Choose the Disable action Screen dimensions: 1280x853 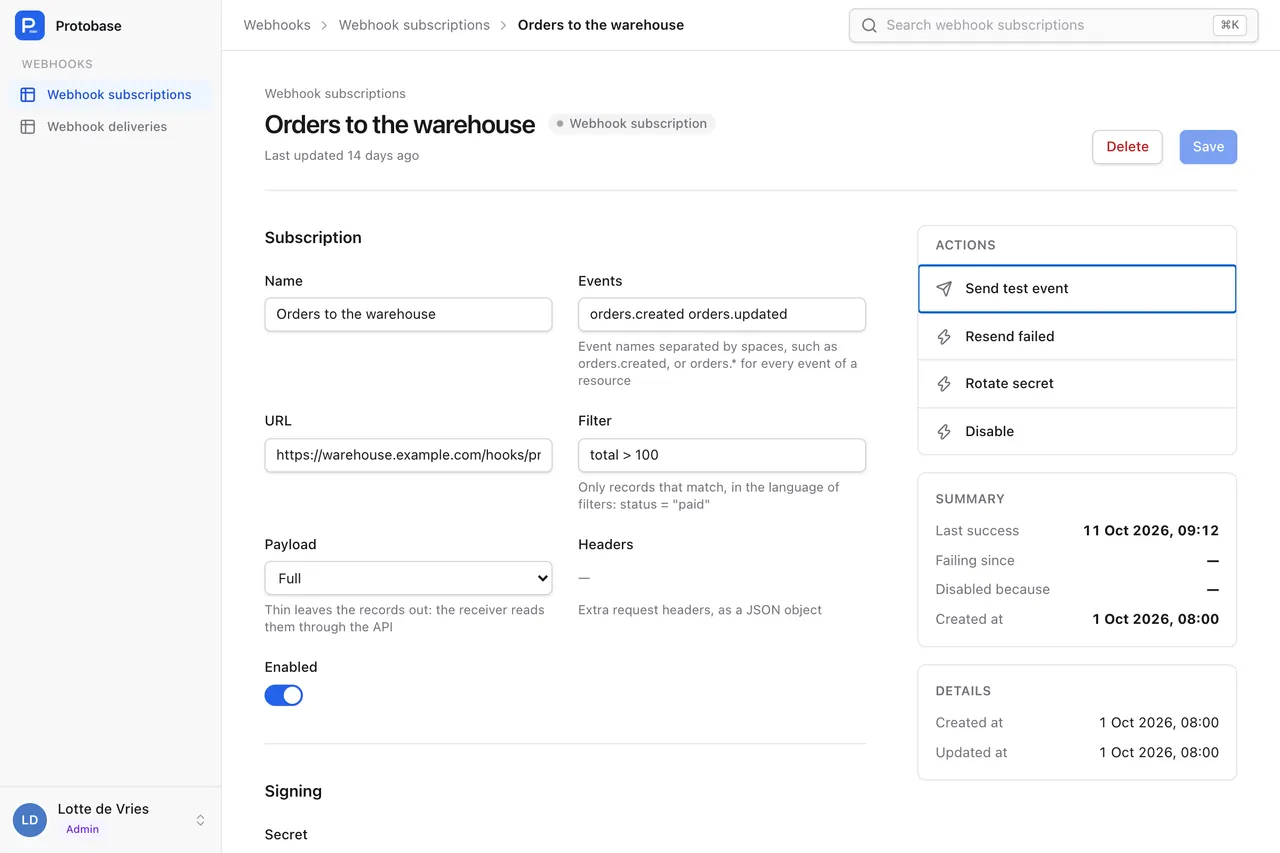[1077, 432]
